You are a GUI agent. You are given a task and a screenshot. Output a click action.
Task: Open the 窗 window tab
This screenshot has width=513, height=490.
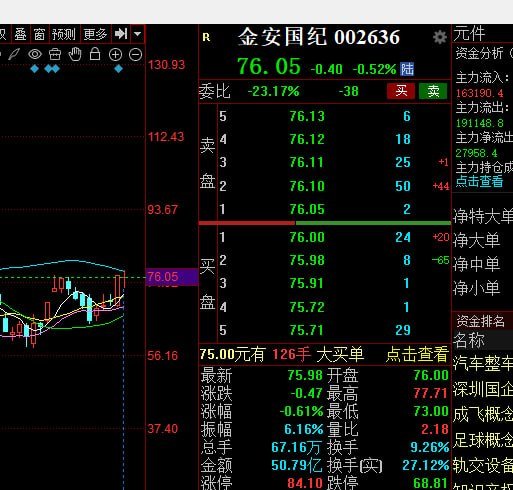click(x=39, y=34)
